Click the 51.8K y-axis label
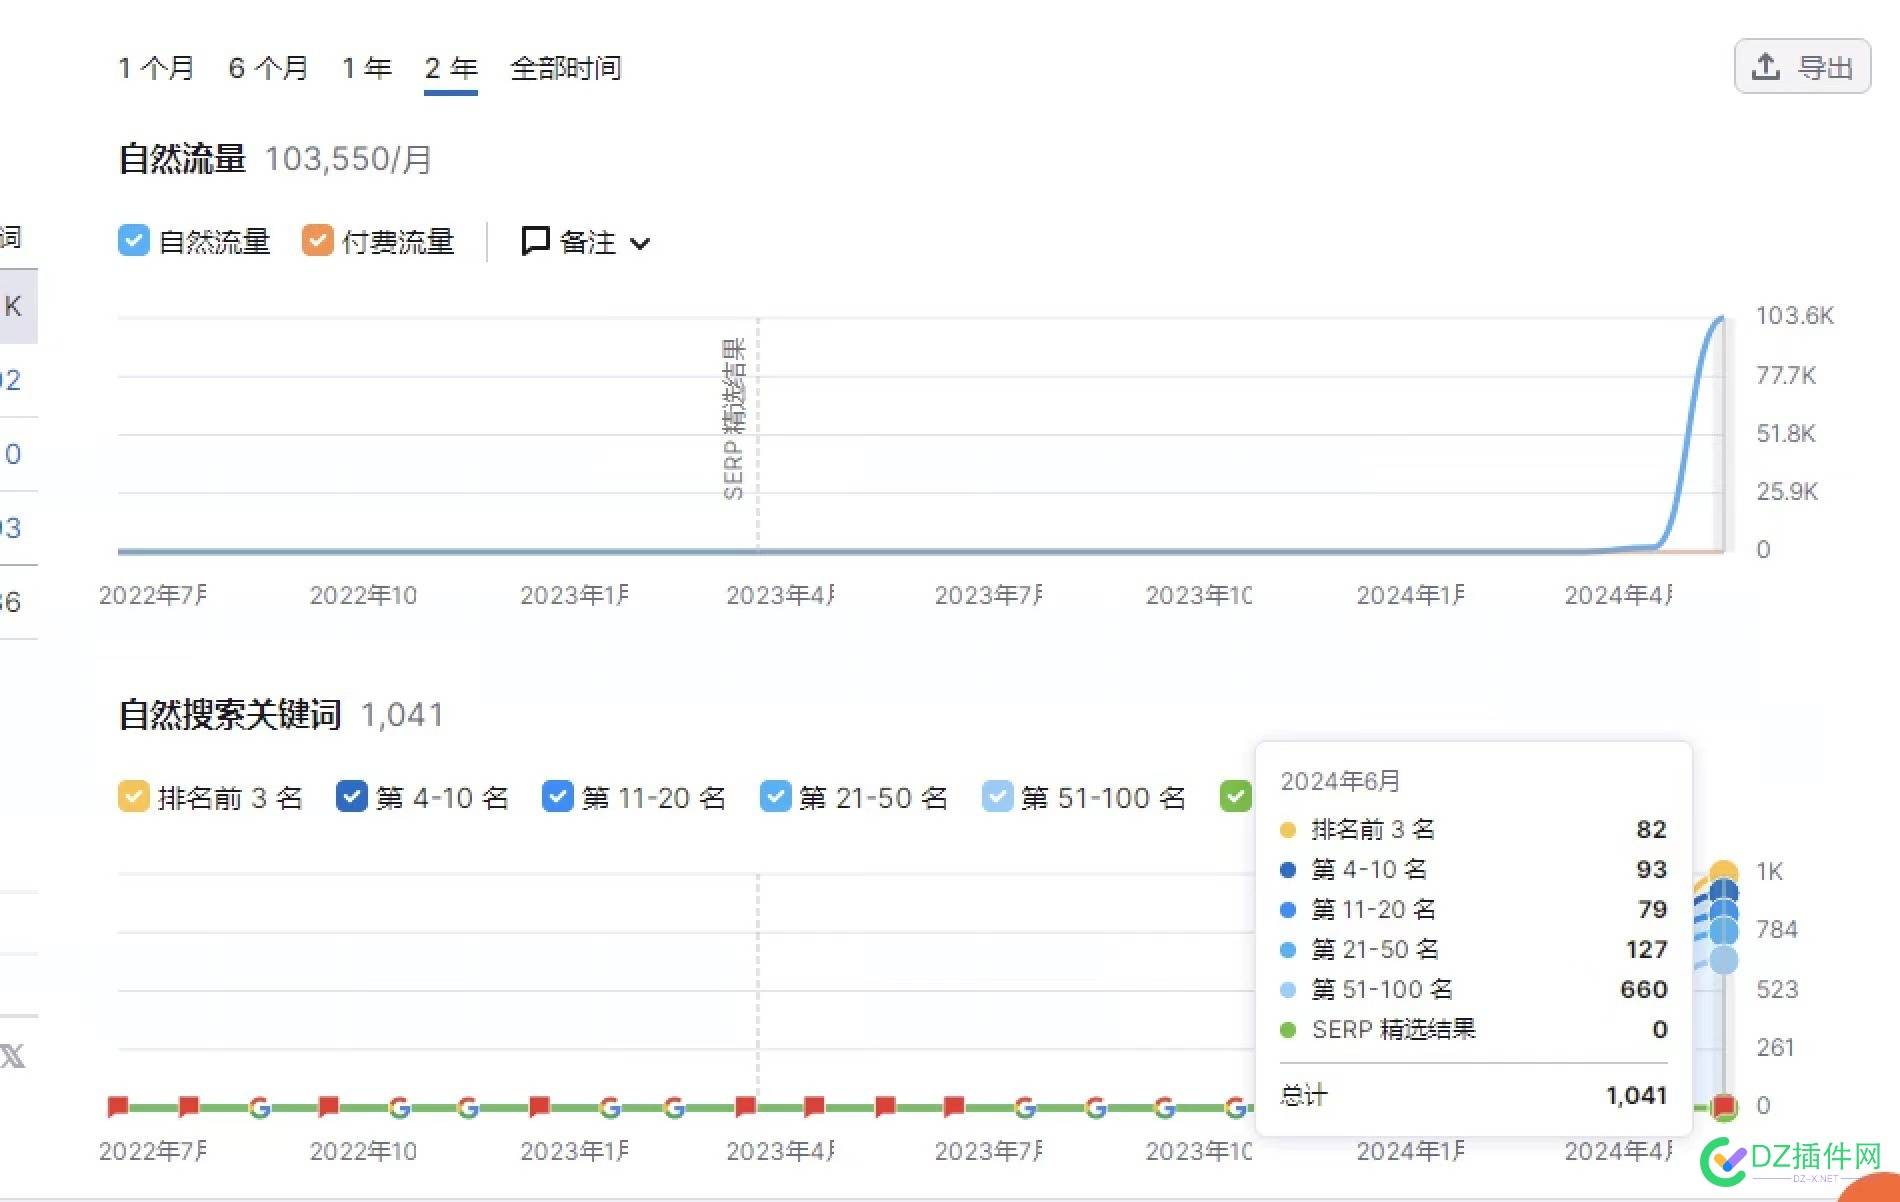 click(1786, 433)
